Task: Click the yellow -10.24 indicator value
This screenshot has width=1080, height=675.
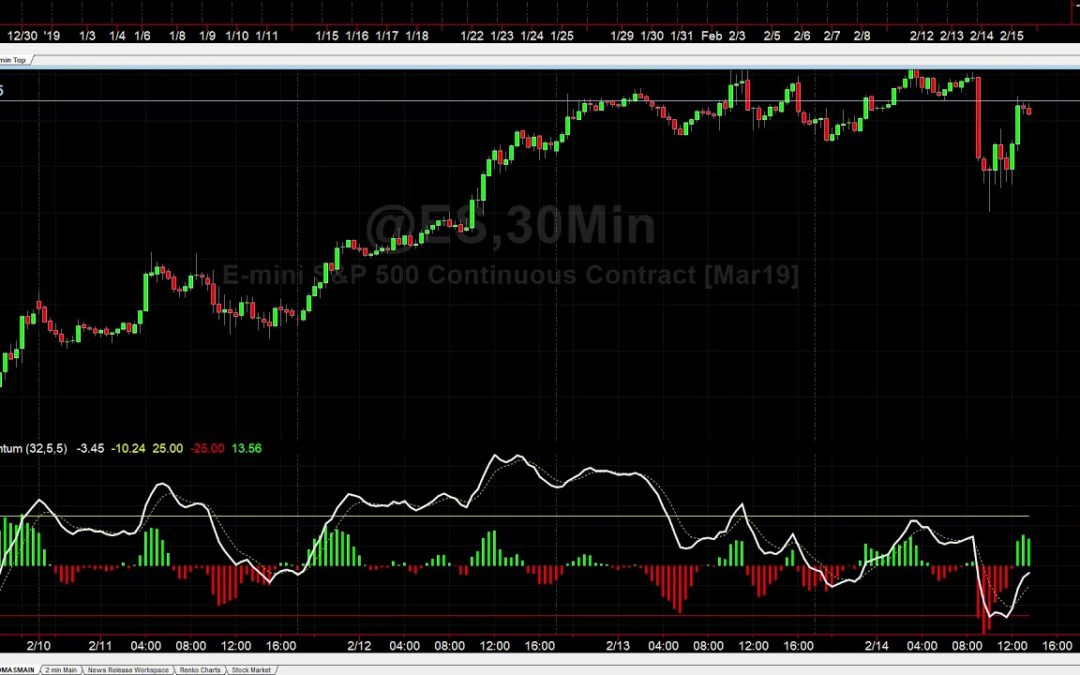Action: click(130, 449)
